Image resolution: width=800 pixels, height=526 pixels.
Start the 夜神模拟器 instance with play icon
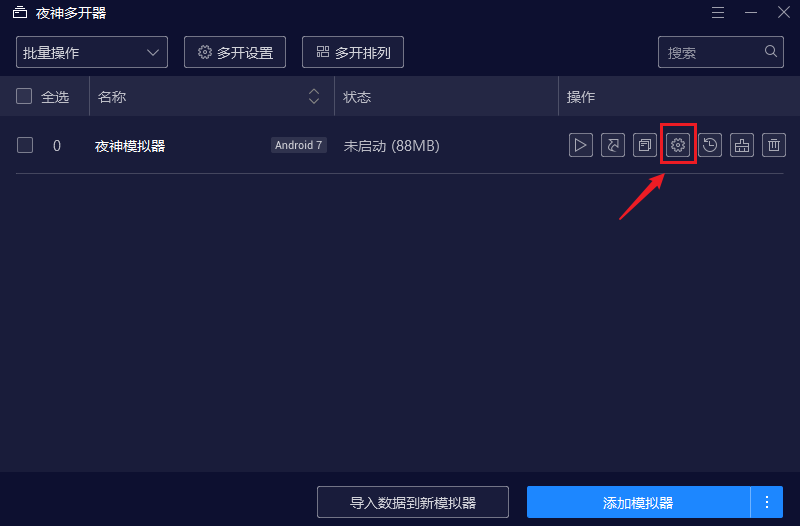click(581, 145)
